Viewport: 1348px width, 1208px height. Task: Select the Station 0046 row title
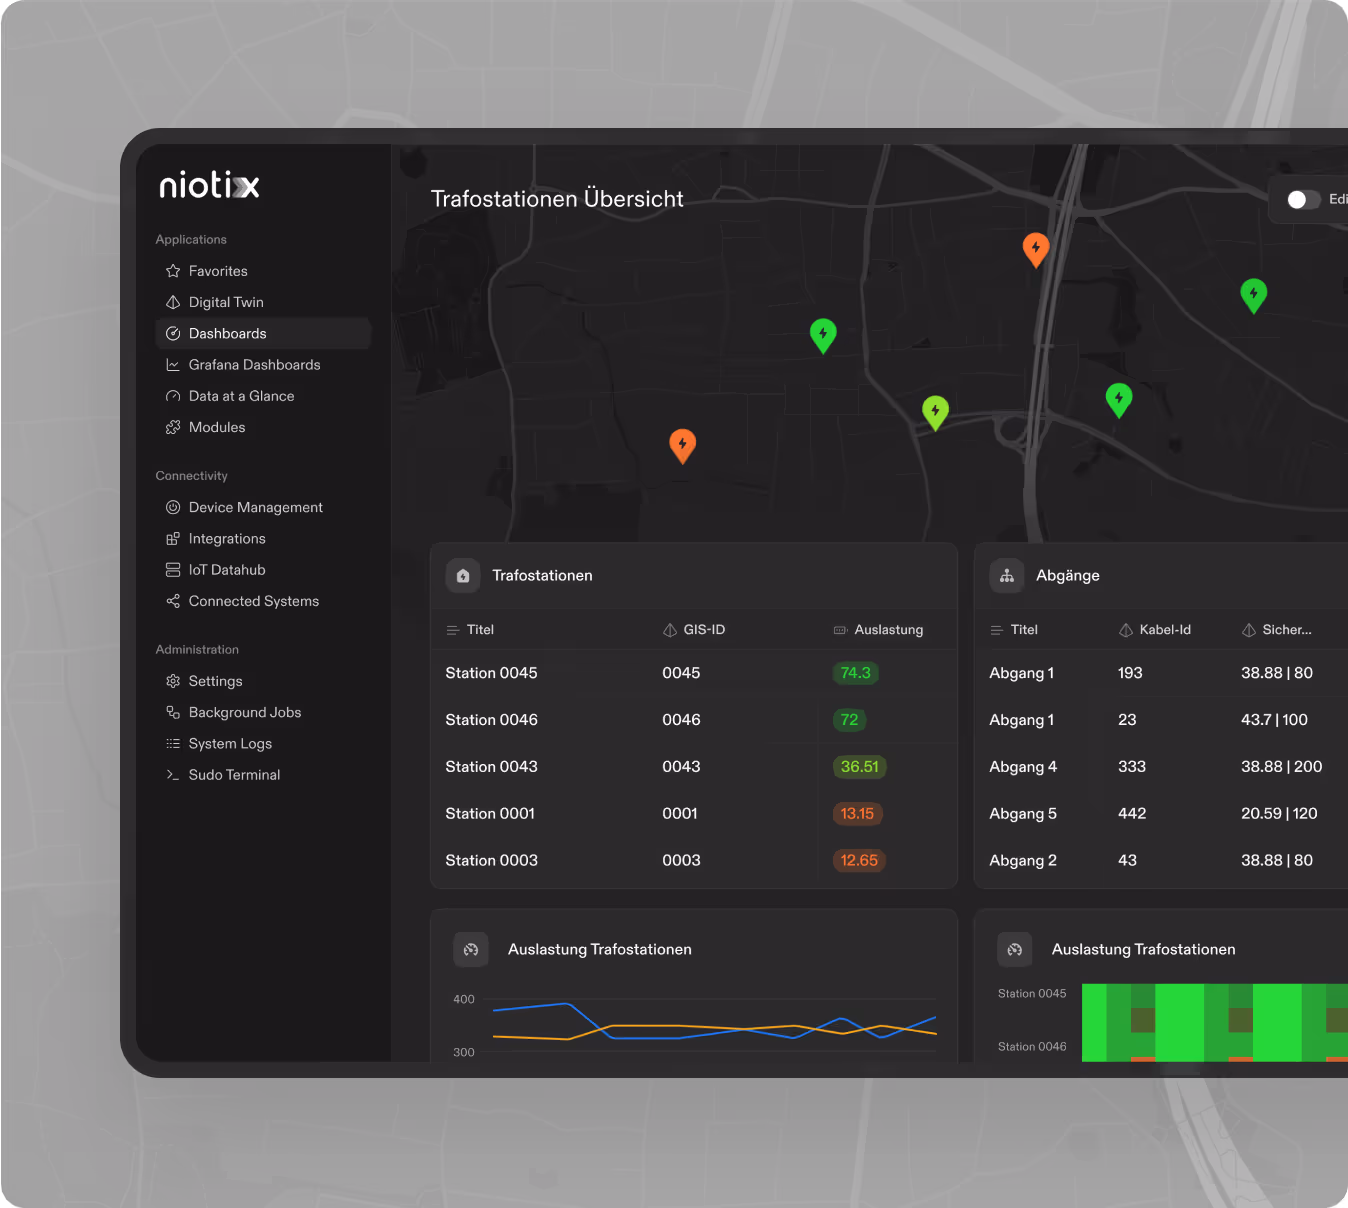click(491, 720)
